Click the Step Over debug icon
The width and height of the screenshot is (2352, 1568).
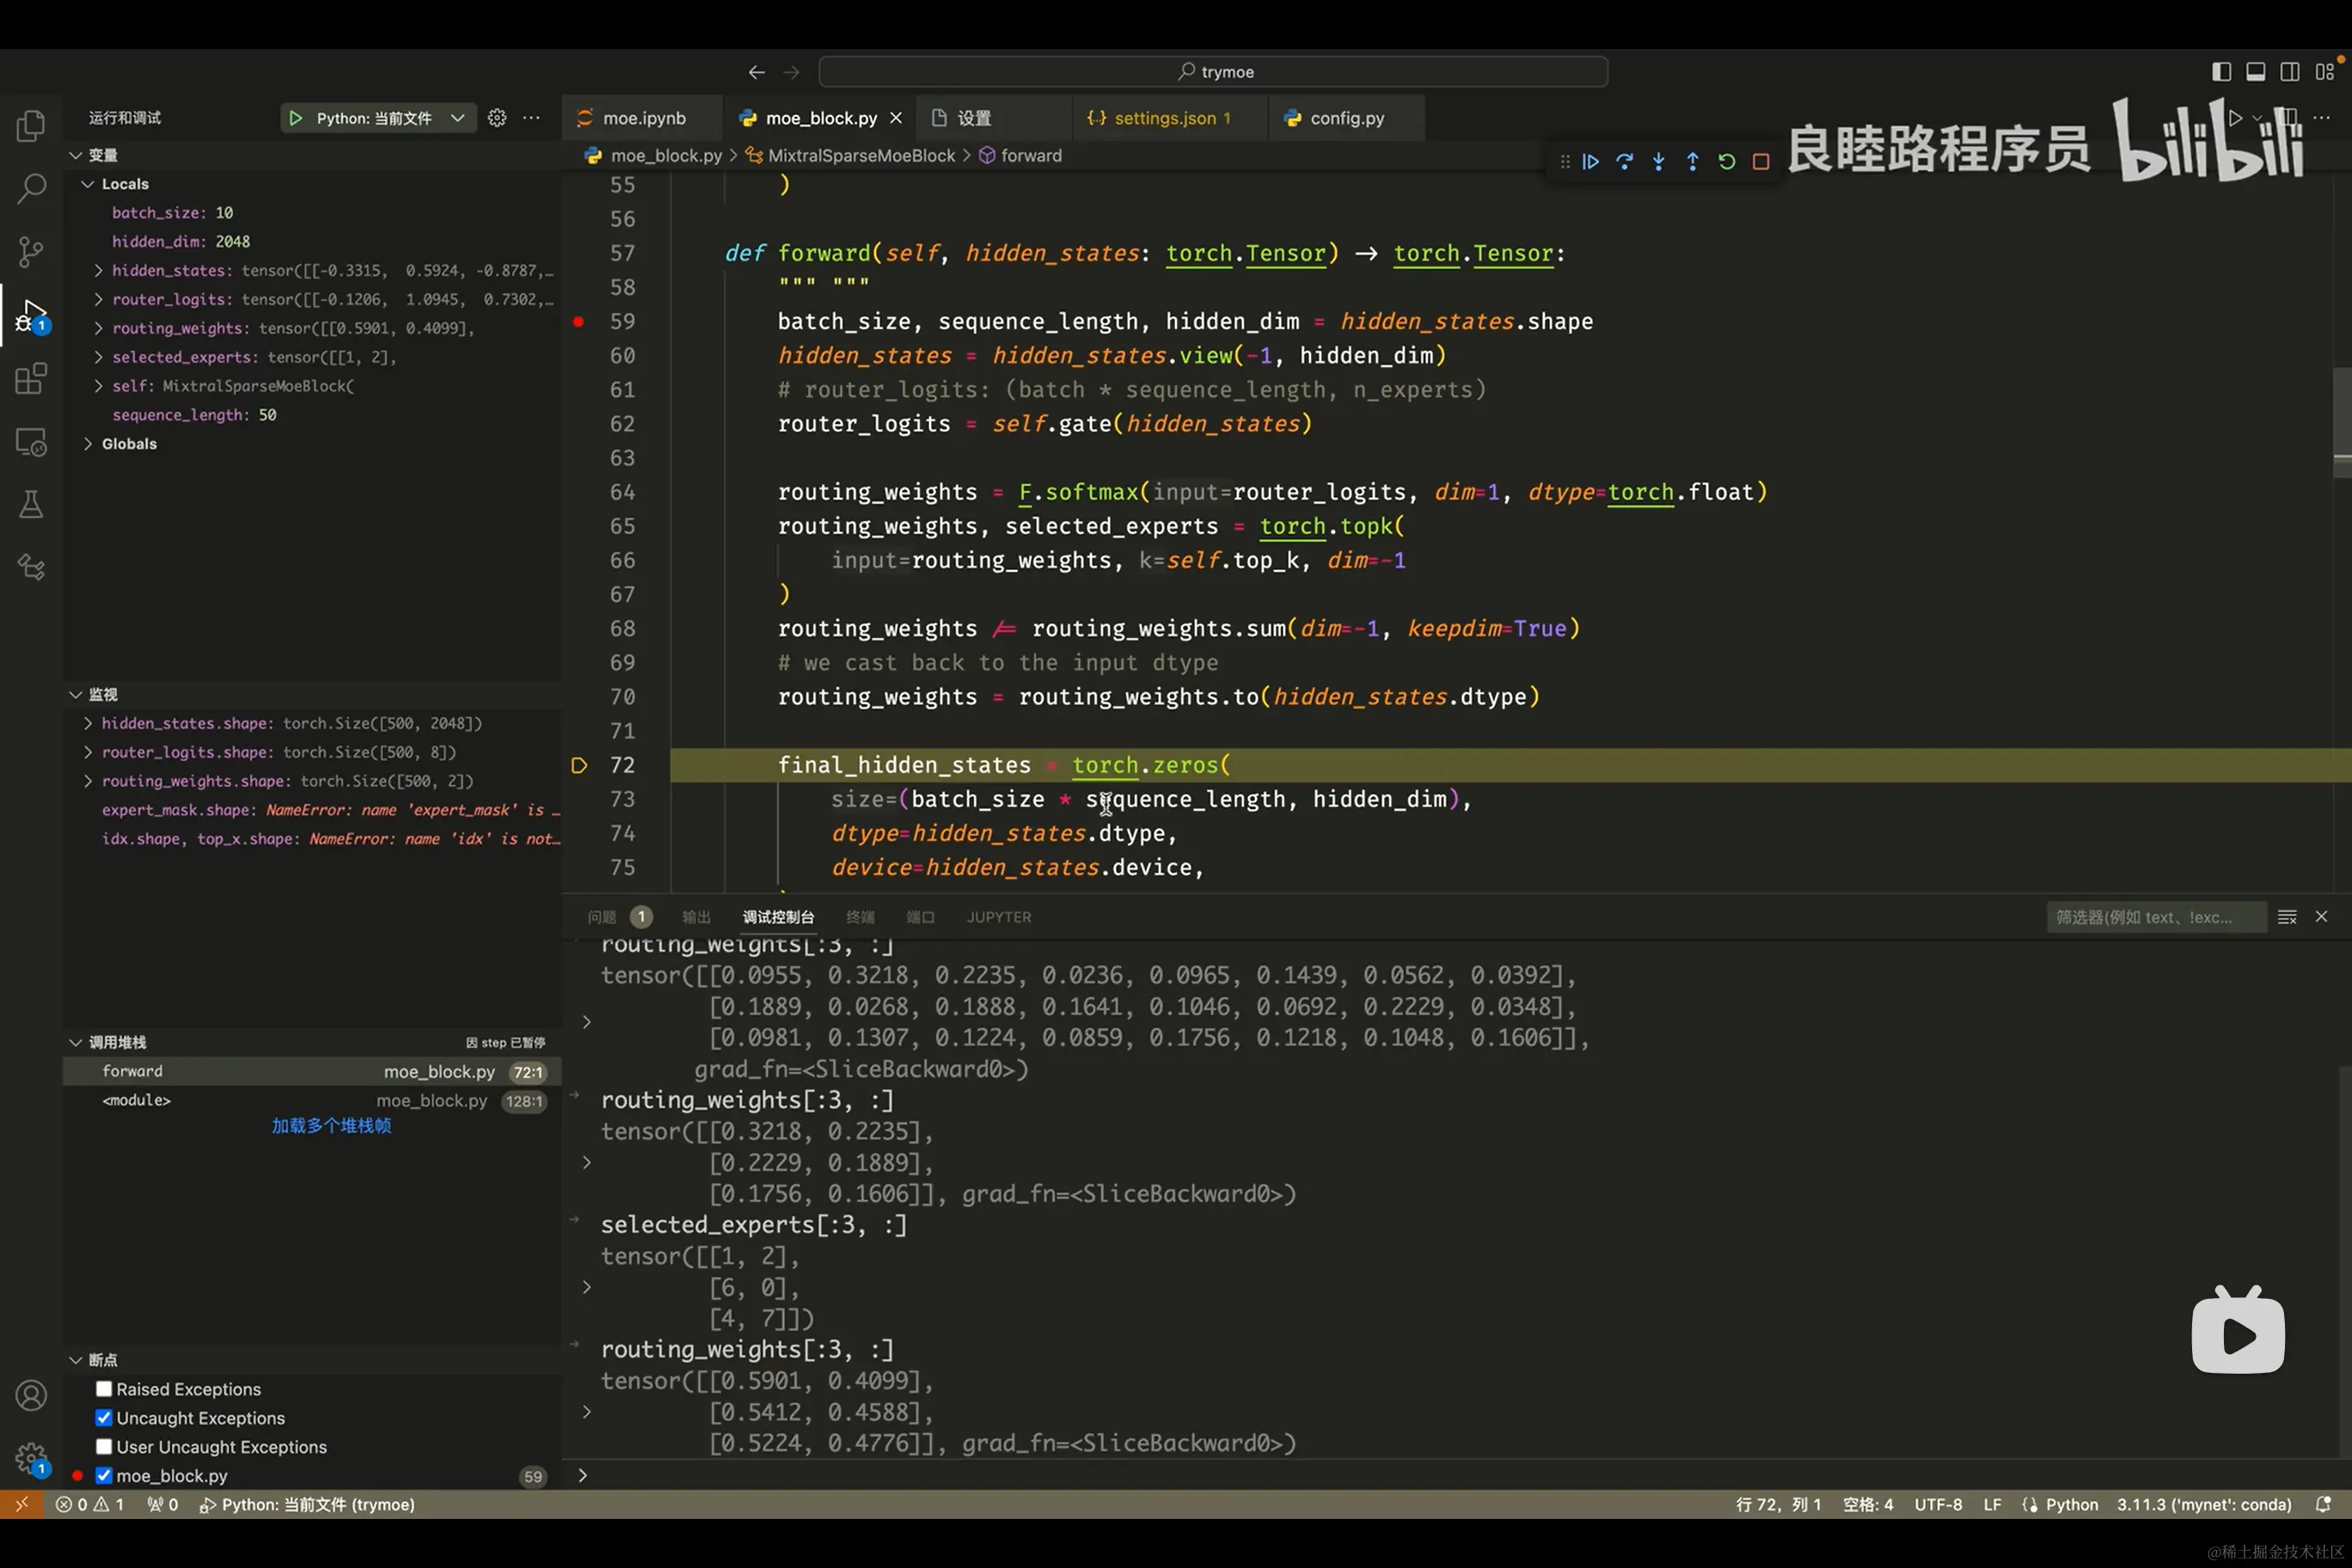coord(1625,162)
